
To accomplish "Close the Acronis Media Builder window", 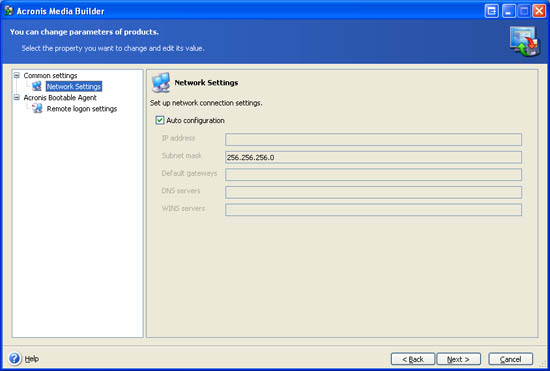I will 539,11.
